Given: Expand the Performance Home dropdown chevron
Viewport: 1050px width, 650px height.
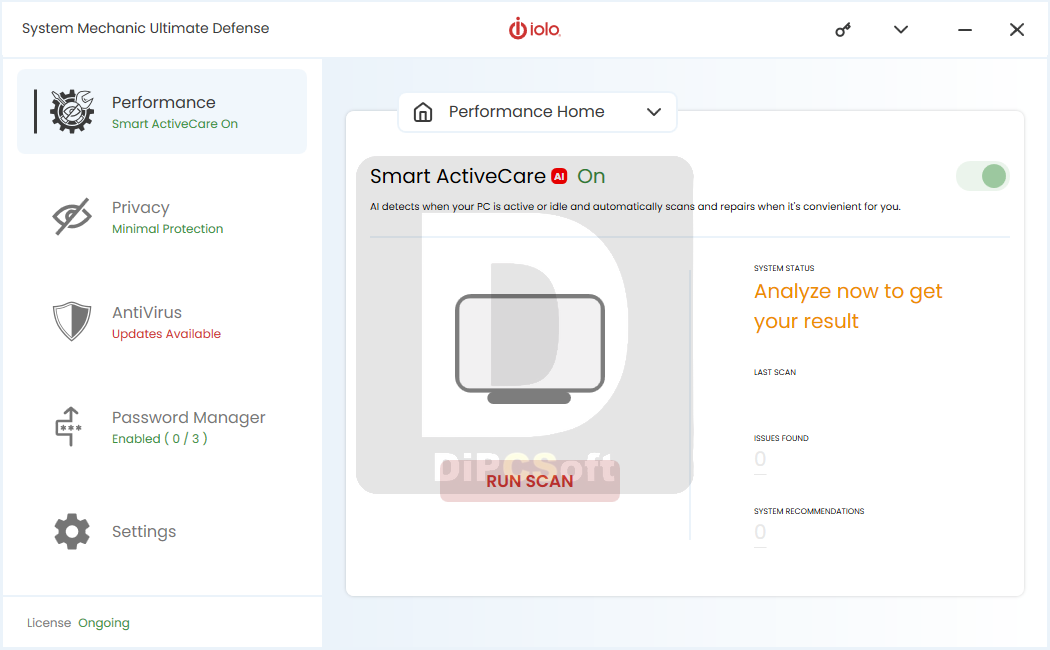Looking at the screenshot, I should tap(654, 112).
